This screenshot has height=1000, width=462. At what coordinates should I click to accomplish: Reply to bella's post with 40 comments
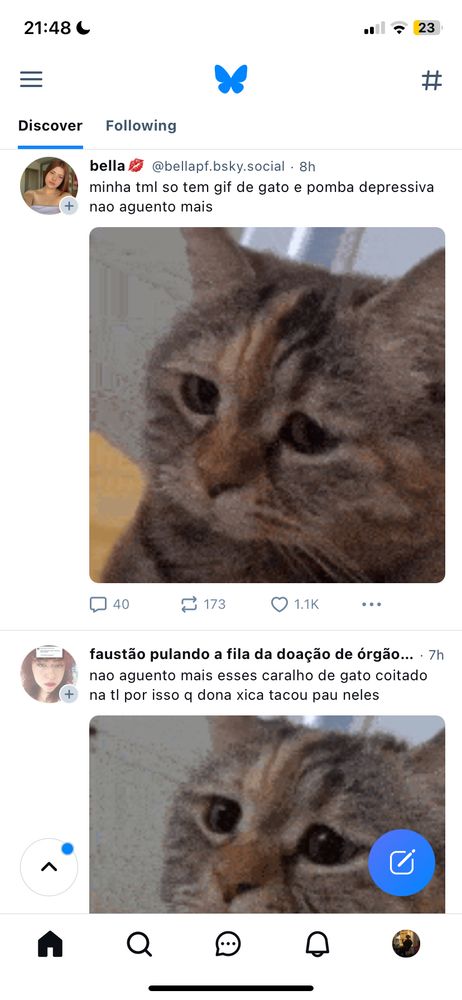coord(109,604)
